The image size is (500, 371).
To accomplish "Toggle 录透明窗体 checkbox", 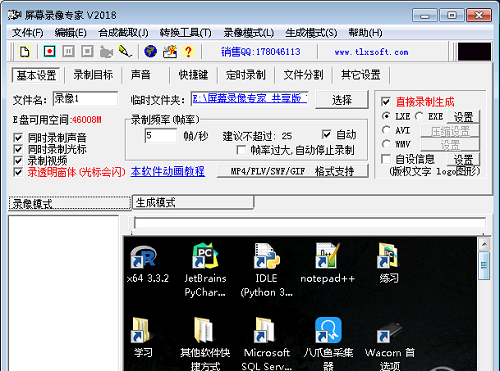I will (18, 172).
